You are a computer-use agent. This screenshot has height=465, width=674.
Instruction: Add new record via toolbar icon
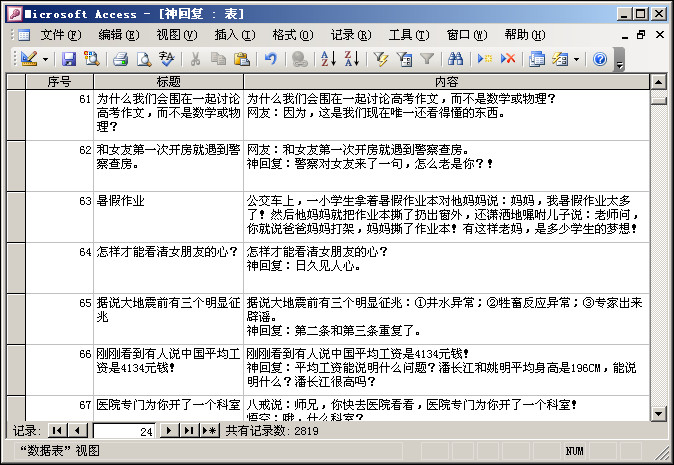coord(484,59)
